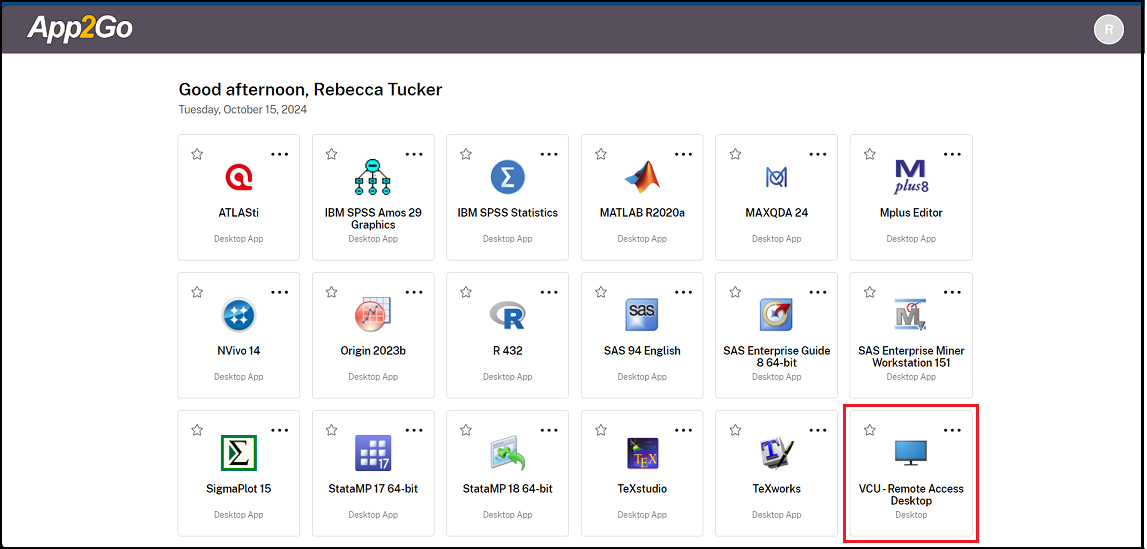Star the StataMP 17 64-bit app

coord(331,430)
